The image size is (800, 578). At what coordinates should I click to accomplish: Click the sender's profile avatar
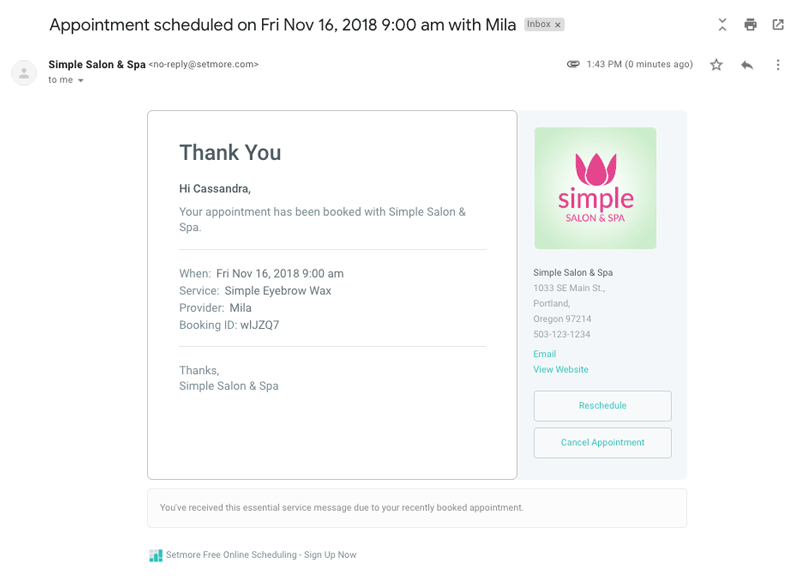(x=24, y=72)
